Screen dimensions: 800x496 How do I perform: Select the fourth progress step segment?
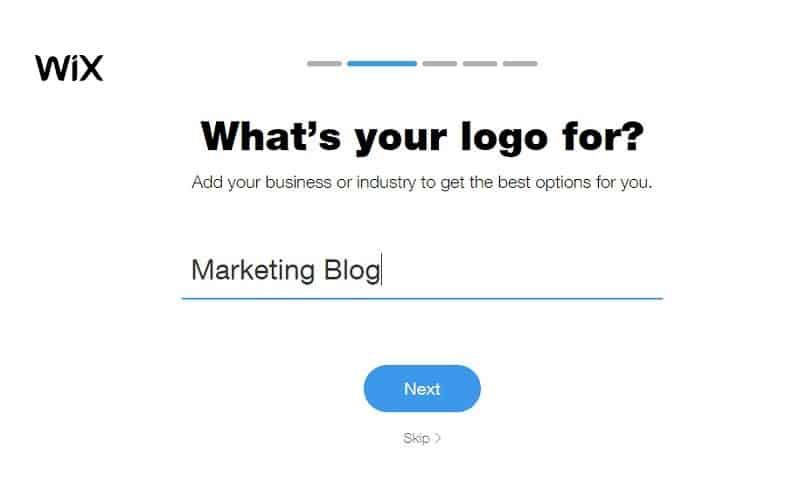pos(480,64)
